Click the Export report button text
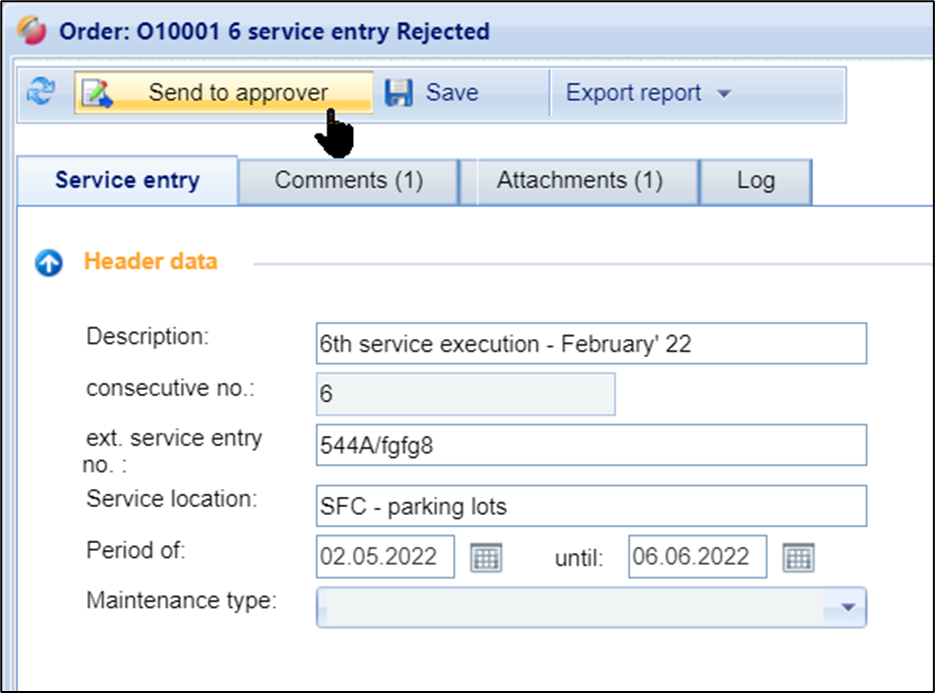This screenshot has width=935, height=693. click(633, 93)
